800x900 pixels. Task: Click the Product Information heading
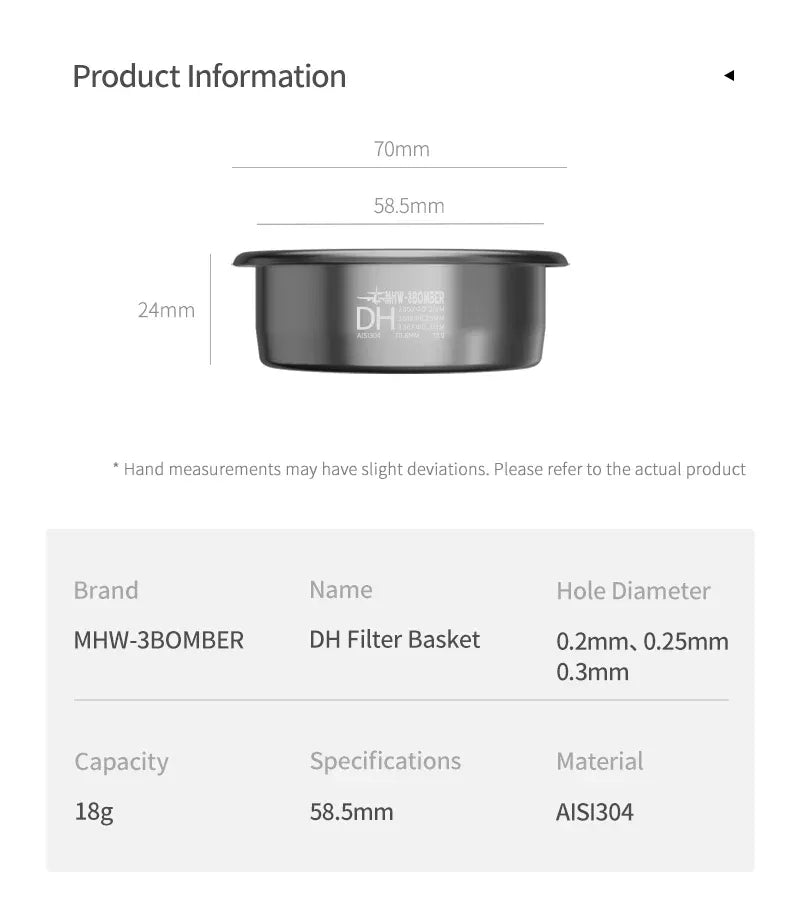pyautogui.click(x=209, y=76)
